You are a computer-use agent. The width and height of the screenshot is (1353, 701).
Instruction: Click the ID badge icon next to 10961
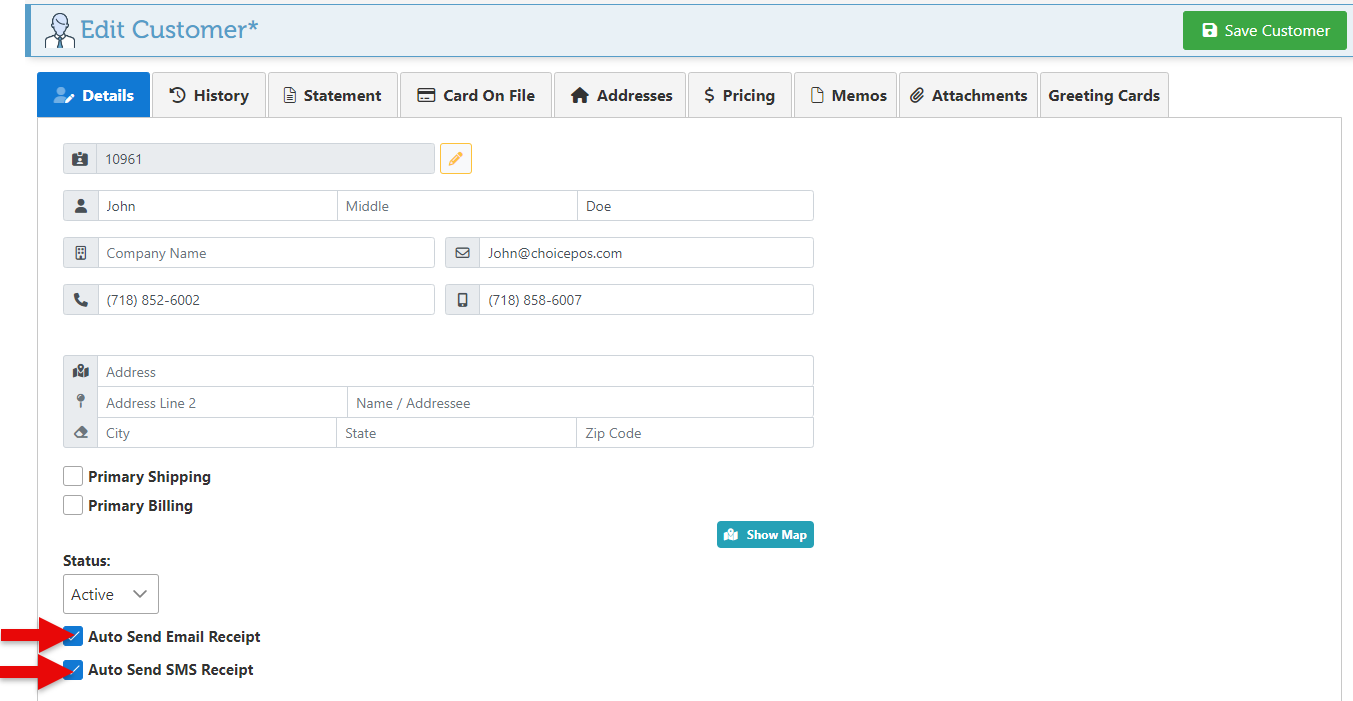pyautogui.click(x=80, y=159)
